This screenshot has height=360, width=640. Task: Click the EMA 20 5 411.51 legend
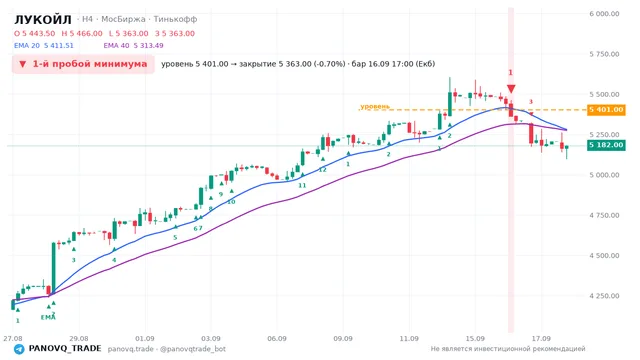[44, 46]
